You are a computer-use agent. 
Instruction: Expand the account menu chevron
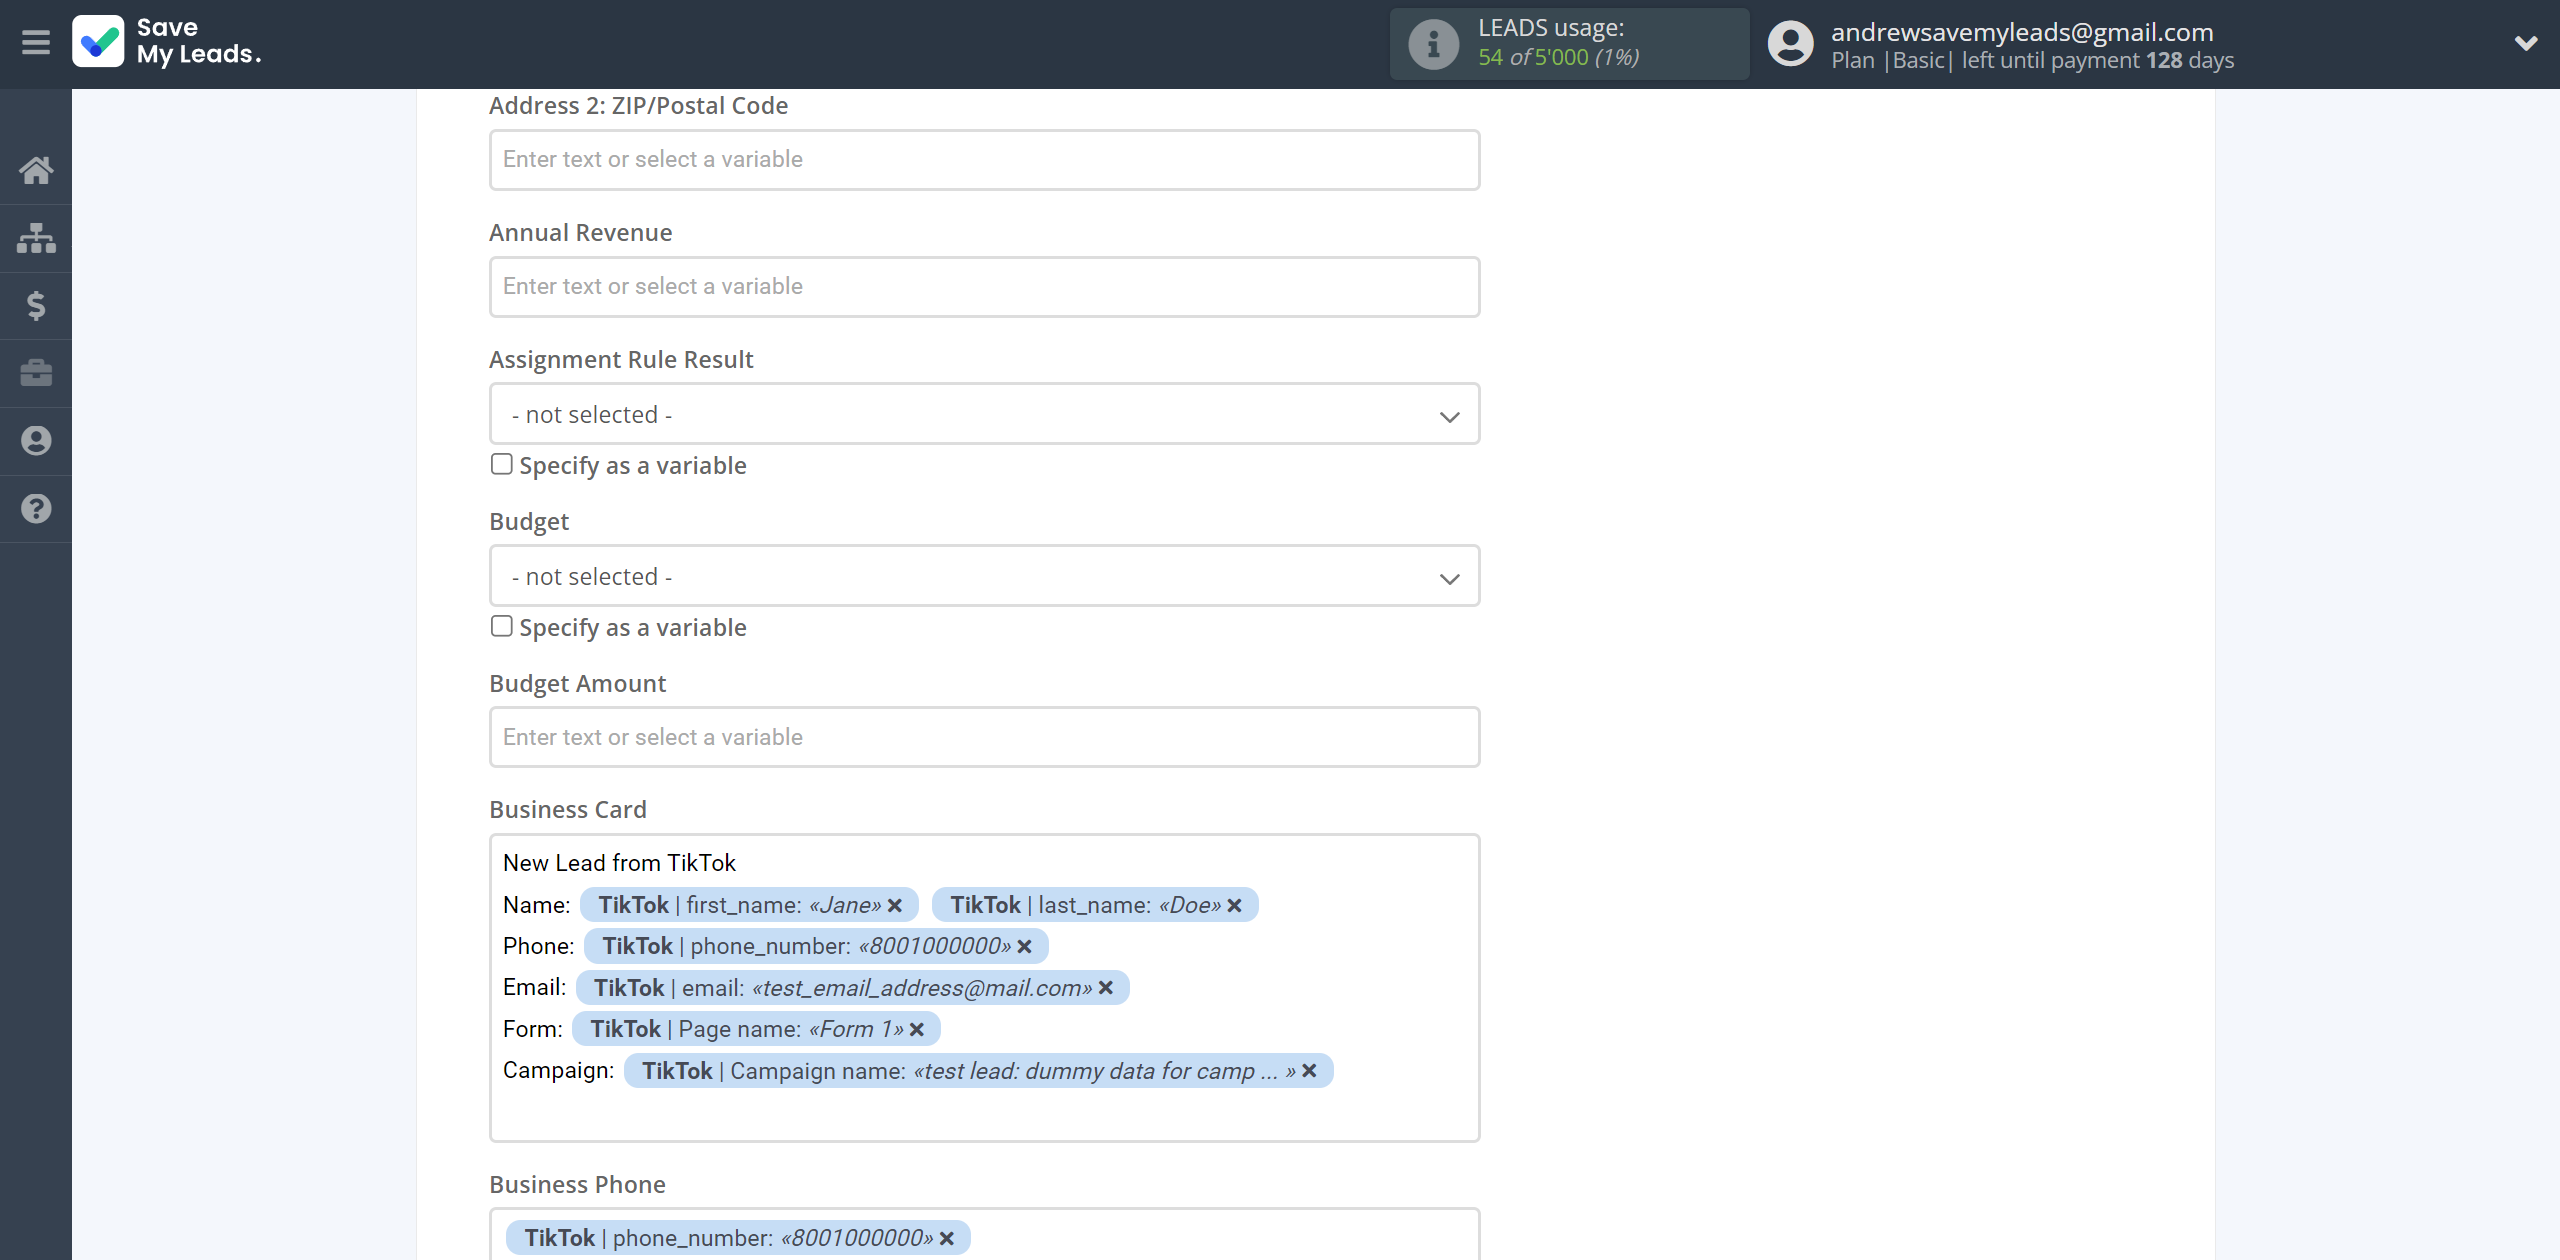[x=2526, y=43]
